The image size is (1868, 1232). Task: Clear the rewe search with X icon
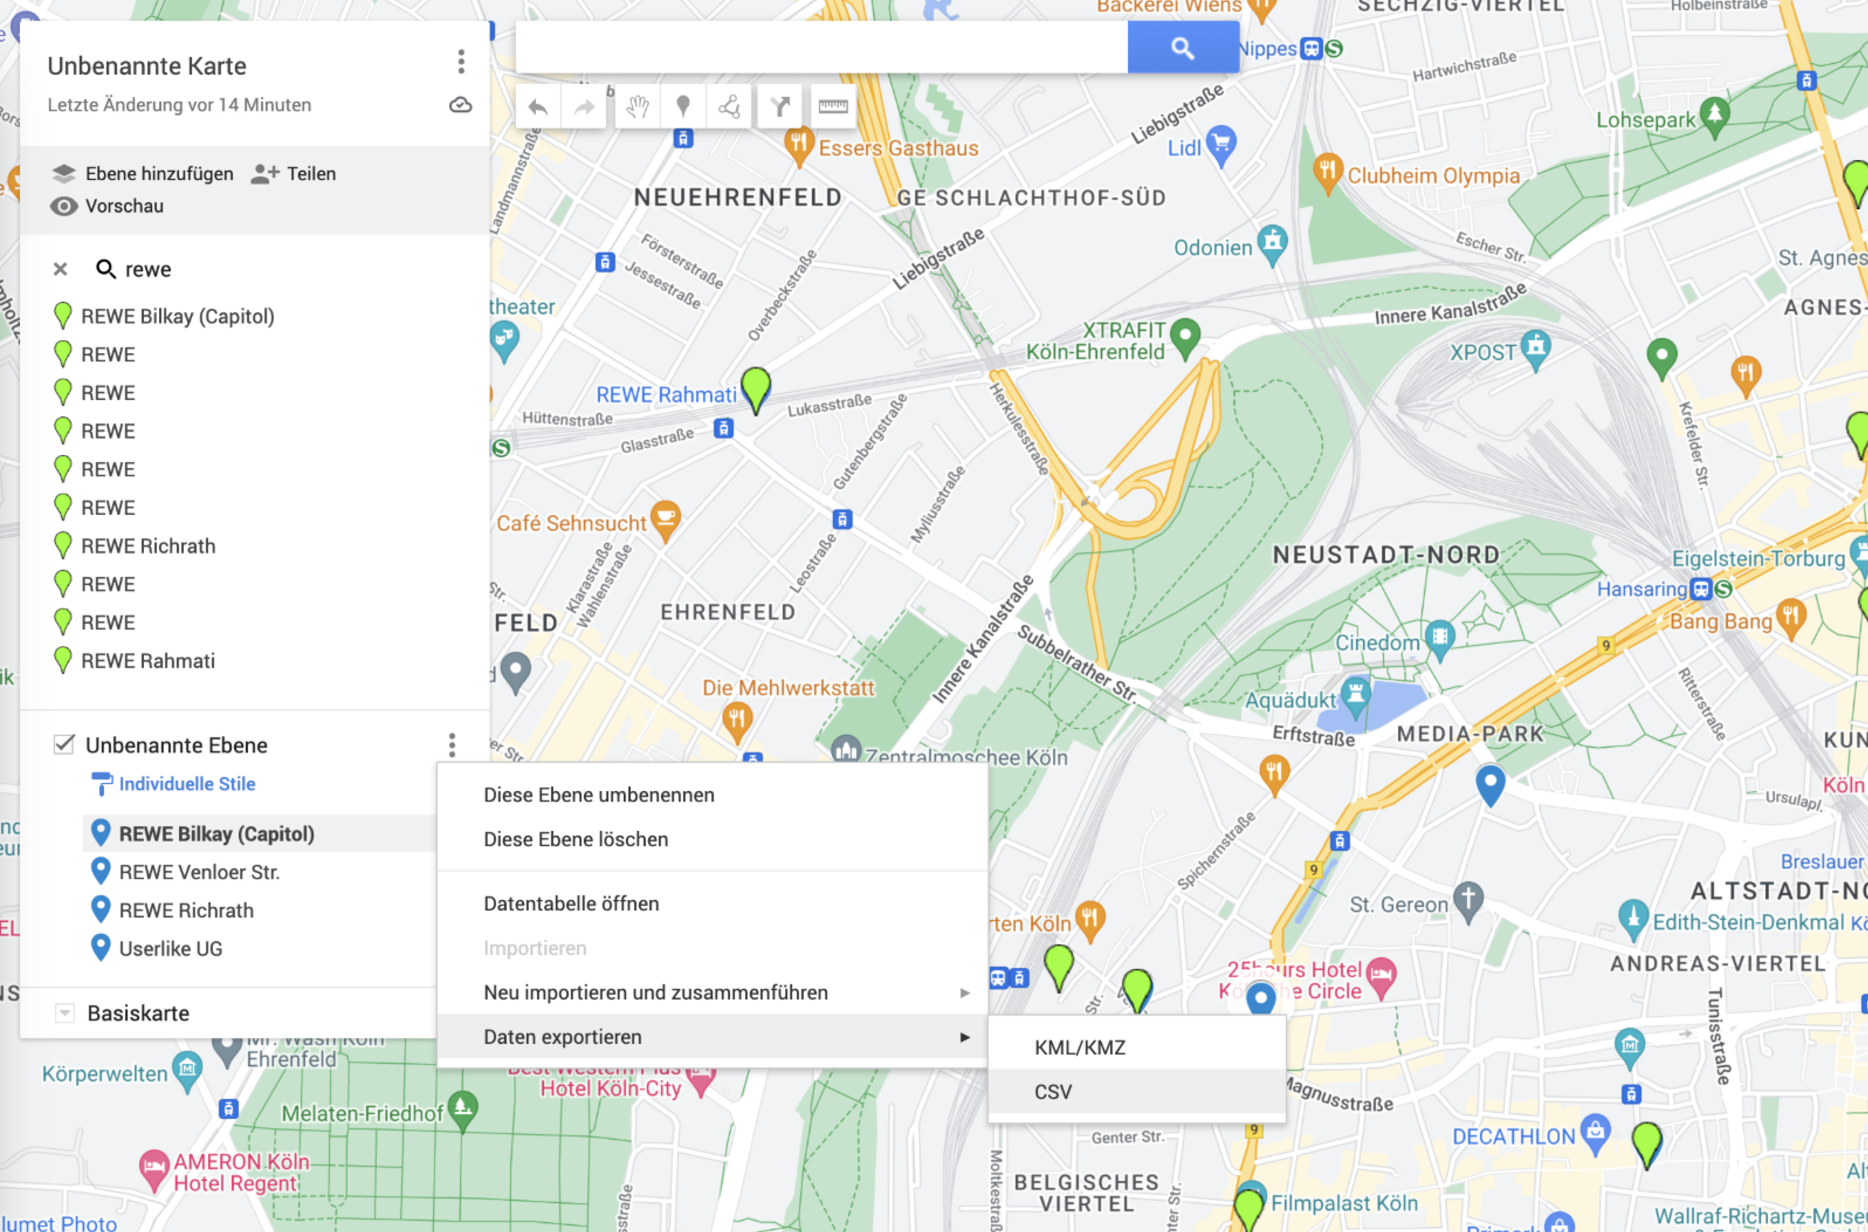click(x=60, y=269)
